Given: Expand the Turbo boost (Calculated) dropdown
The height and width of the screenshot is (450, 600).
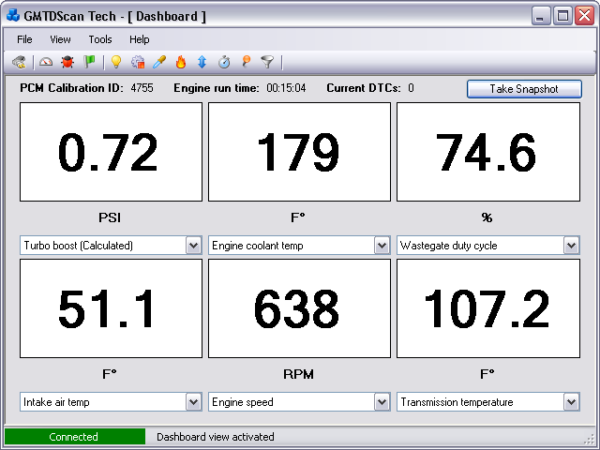Looking at the screenshot, I should pyautogui.click(x=192, y=245).
